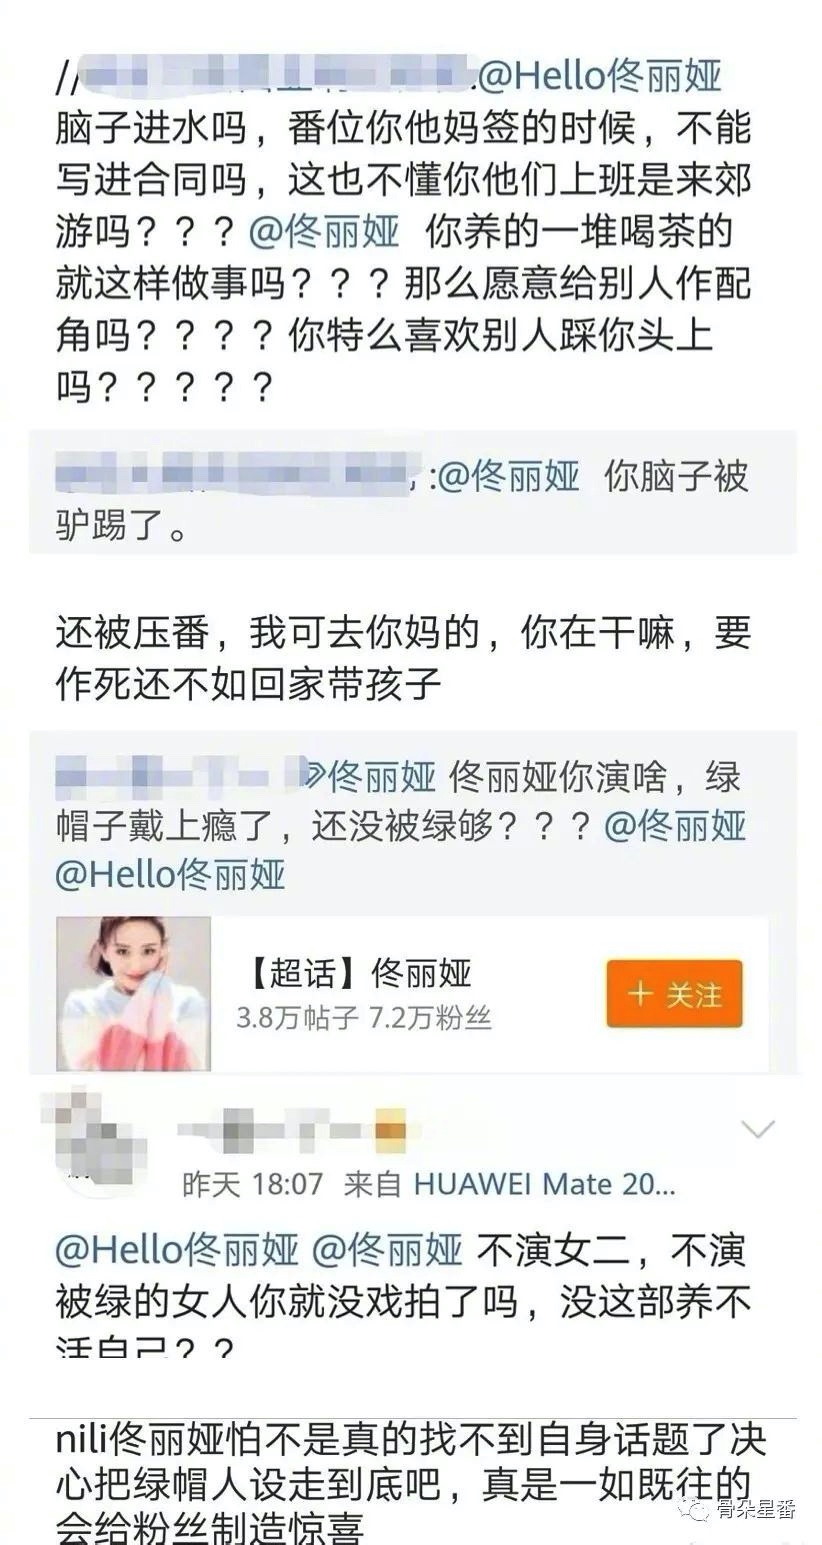Tap @Hello佟丽娅 mention in the 昨天 18:07 post
Screen dimensions: 822x1545
pyautogui.click(x=177, y=1250)
